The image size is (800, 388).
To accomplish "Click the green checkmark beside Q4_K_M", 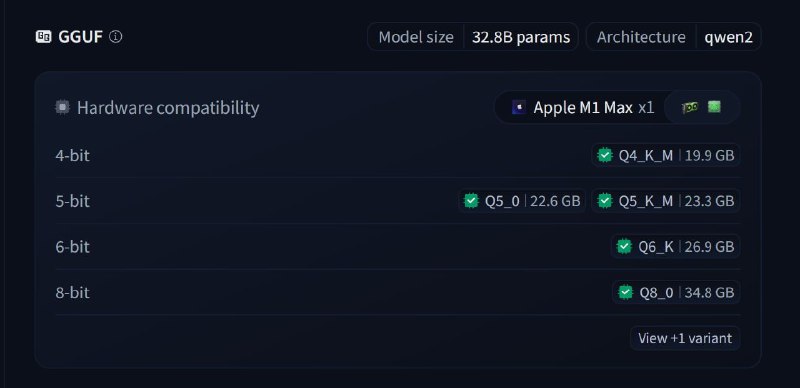I will point(605,155).
